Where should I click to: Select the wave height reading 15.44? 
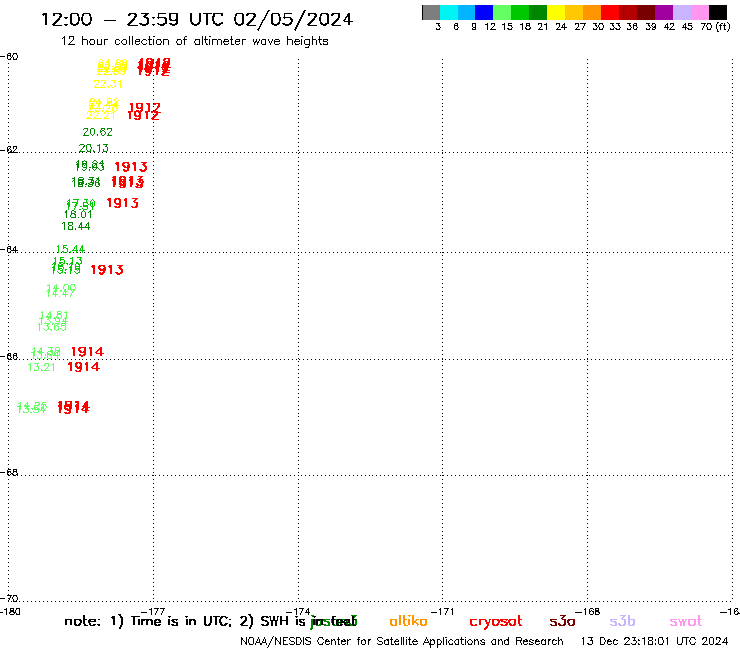click(70, 249)
